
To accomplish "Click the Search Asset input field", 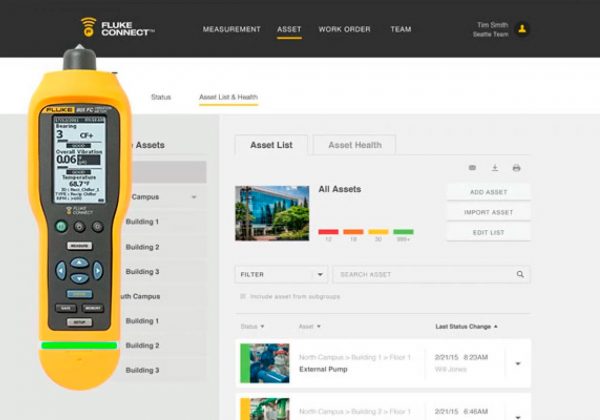I will click(x=420, y=274).
